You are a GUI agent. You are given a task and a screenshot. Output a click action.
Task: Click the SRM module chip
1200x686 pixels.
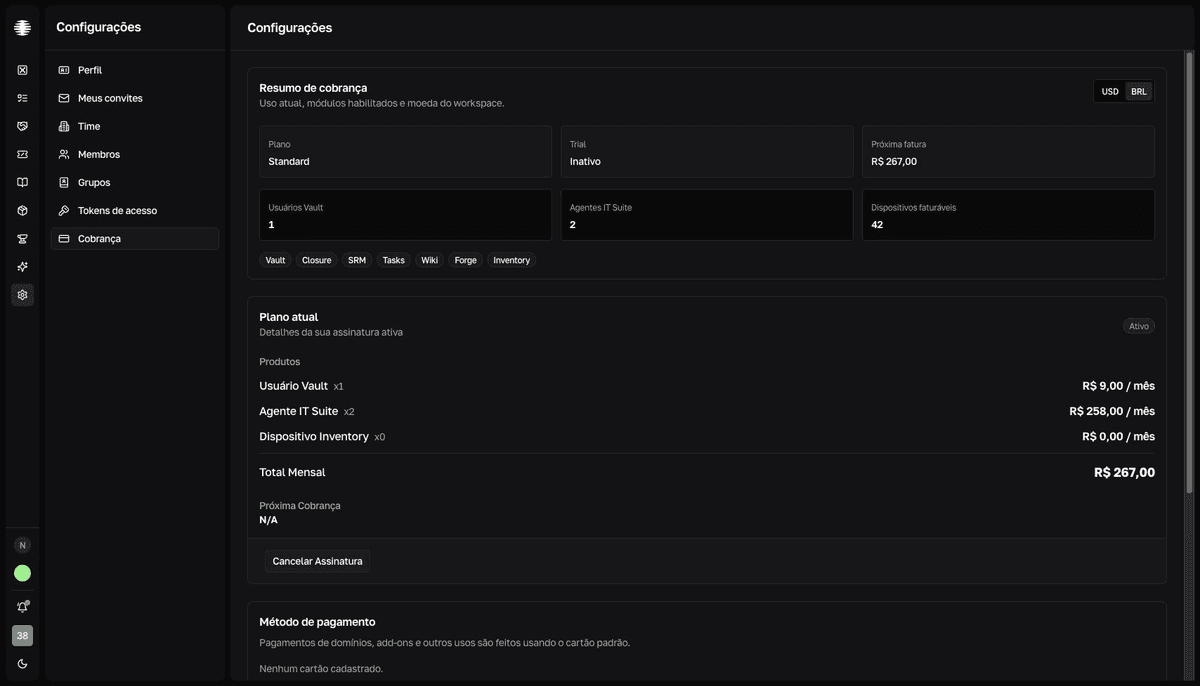click(357, 260)
